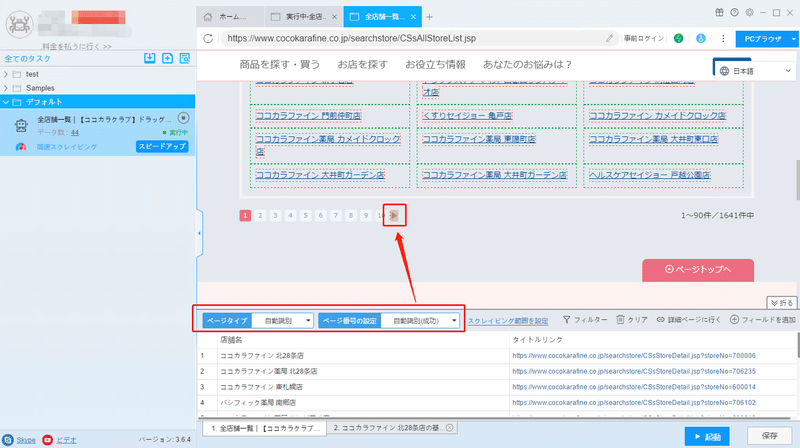Click the PCブラウザ button
The width and height of the screenshot is (800, 448).
pos(762,39)
